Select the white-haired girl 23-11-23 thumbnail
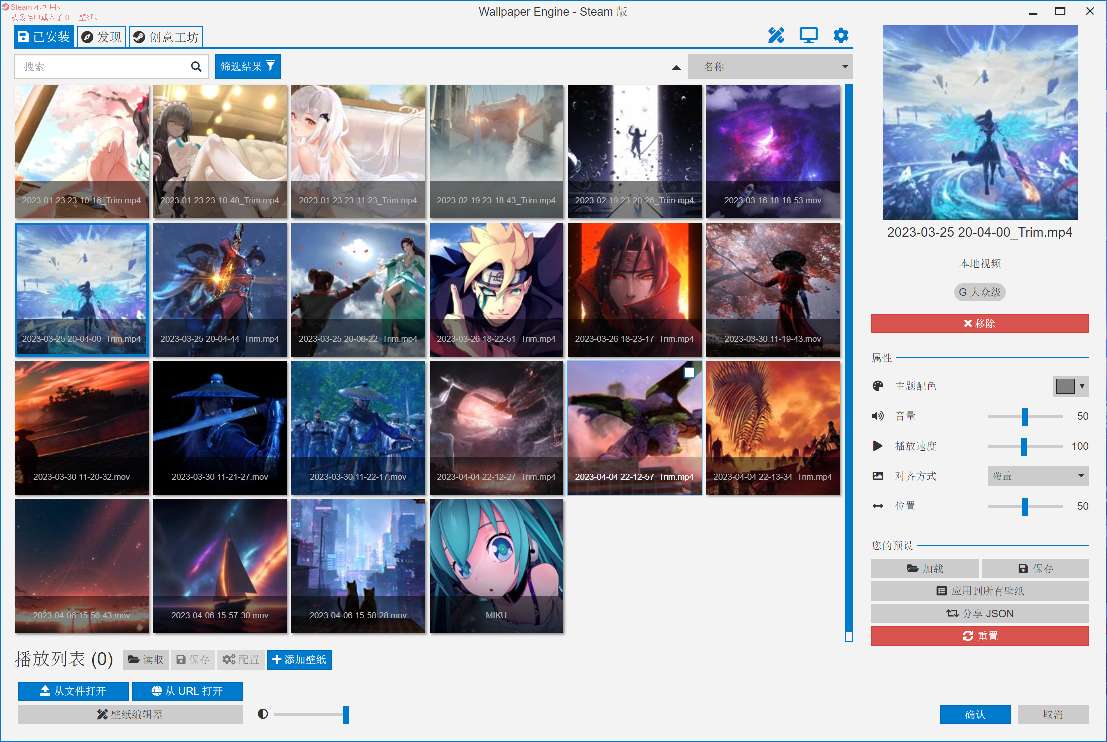Image resolution: width=1107 pixels, height=742 pixels. coord(359,151)
